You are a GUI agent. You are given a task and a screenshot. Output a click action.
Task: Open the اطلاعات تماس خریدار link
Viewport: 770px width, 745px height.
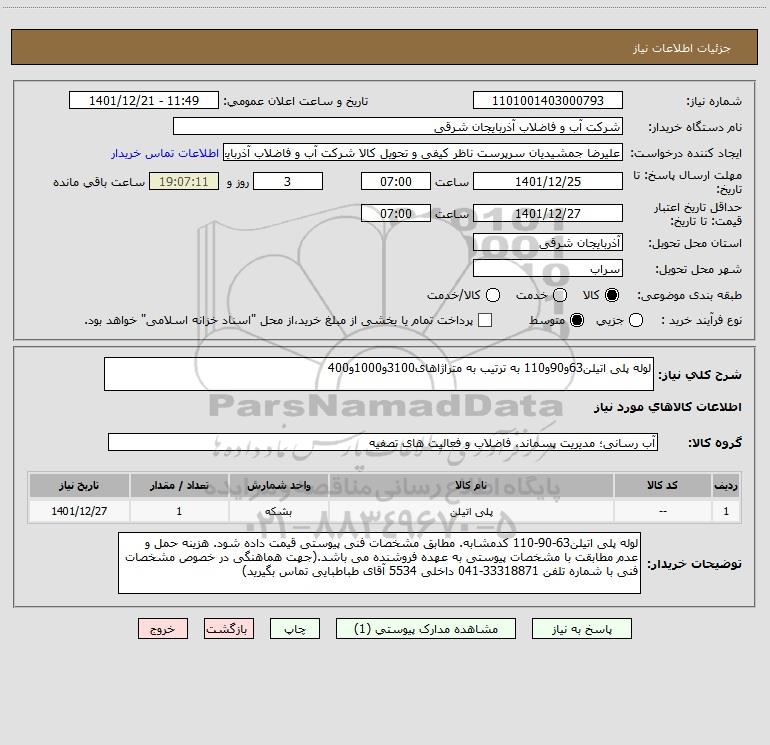coord(165,153)
